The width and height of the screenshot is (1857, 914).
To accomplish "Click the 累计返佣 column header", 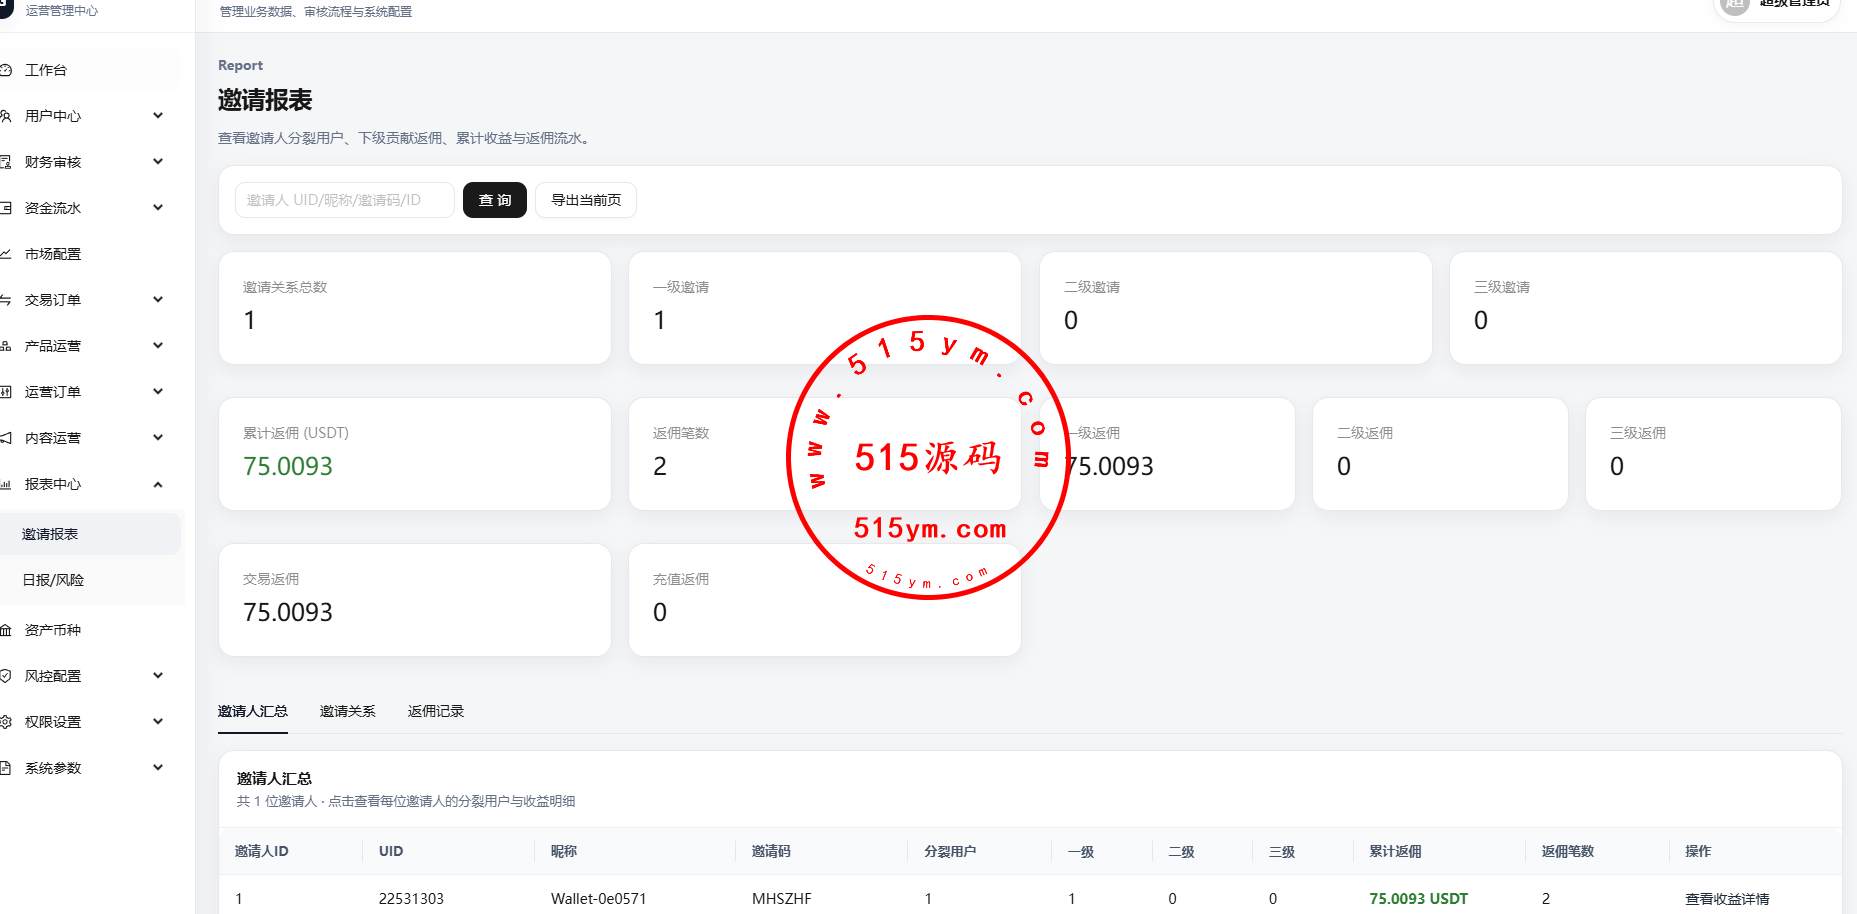I will pyautogui.click(x=1395, y=851).
